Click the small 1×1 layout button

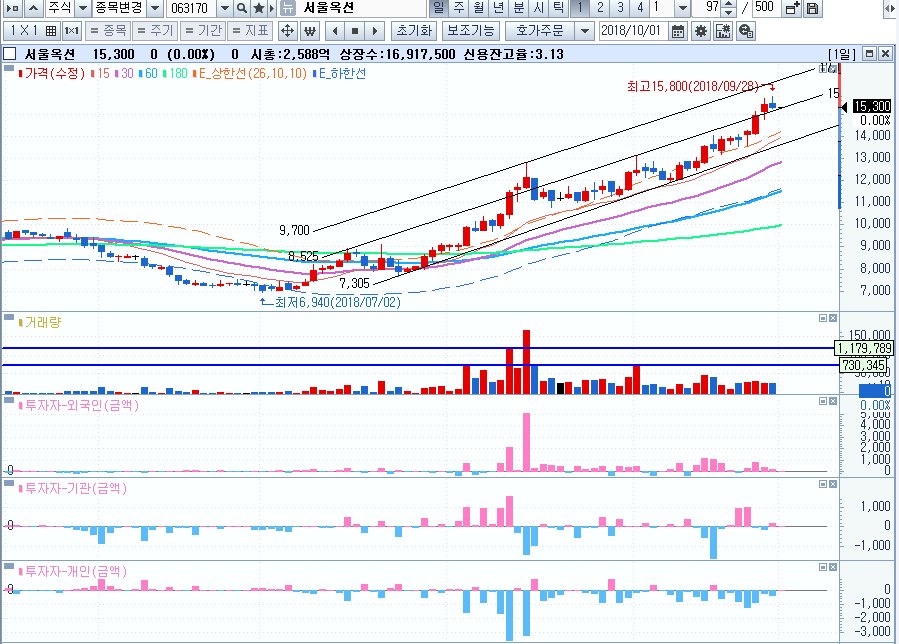click(x=71, y=30)
